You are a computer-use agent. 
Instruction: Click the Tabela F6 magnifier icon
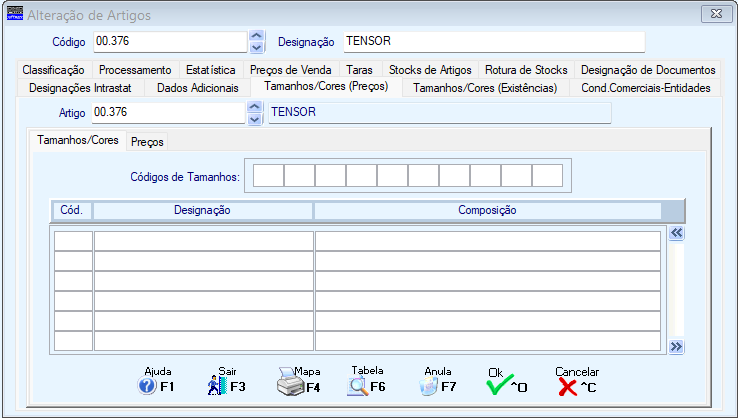tap(358, 386)
